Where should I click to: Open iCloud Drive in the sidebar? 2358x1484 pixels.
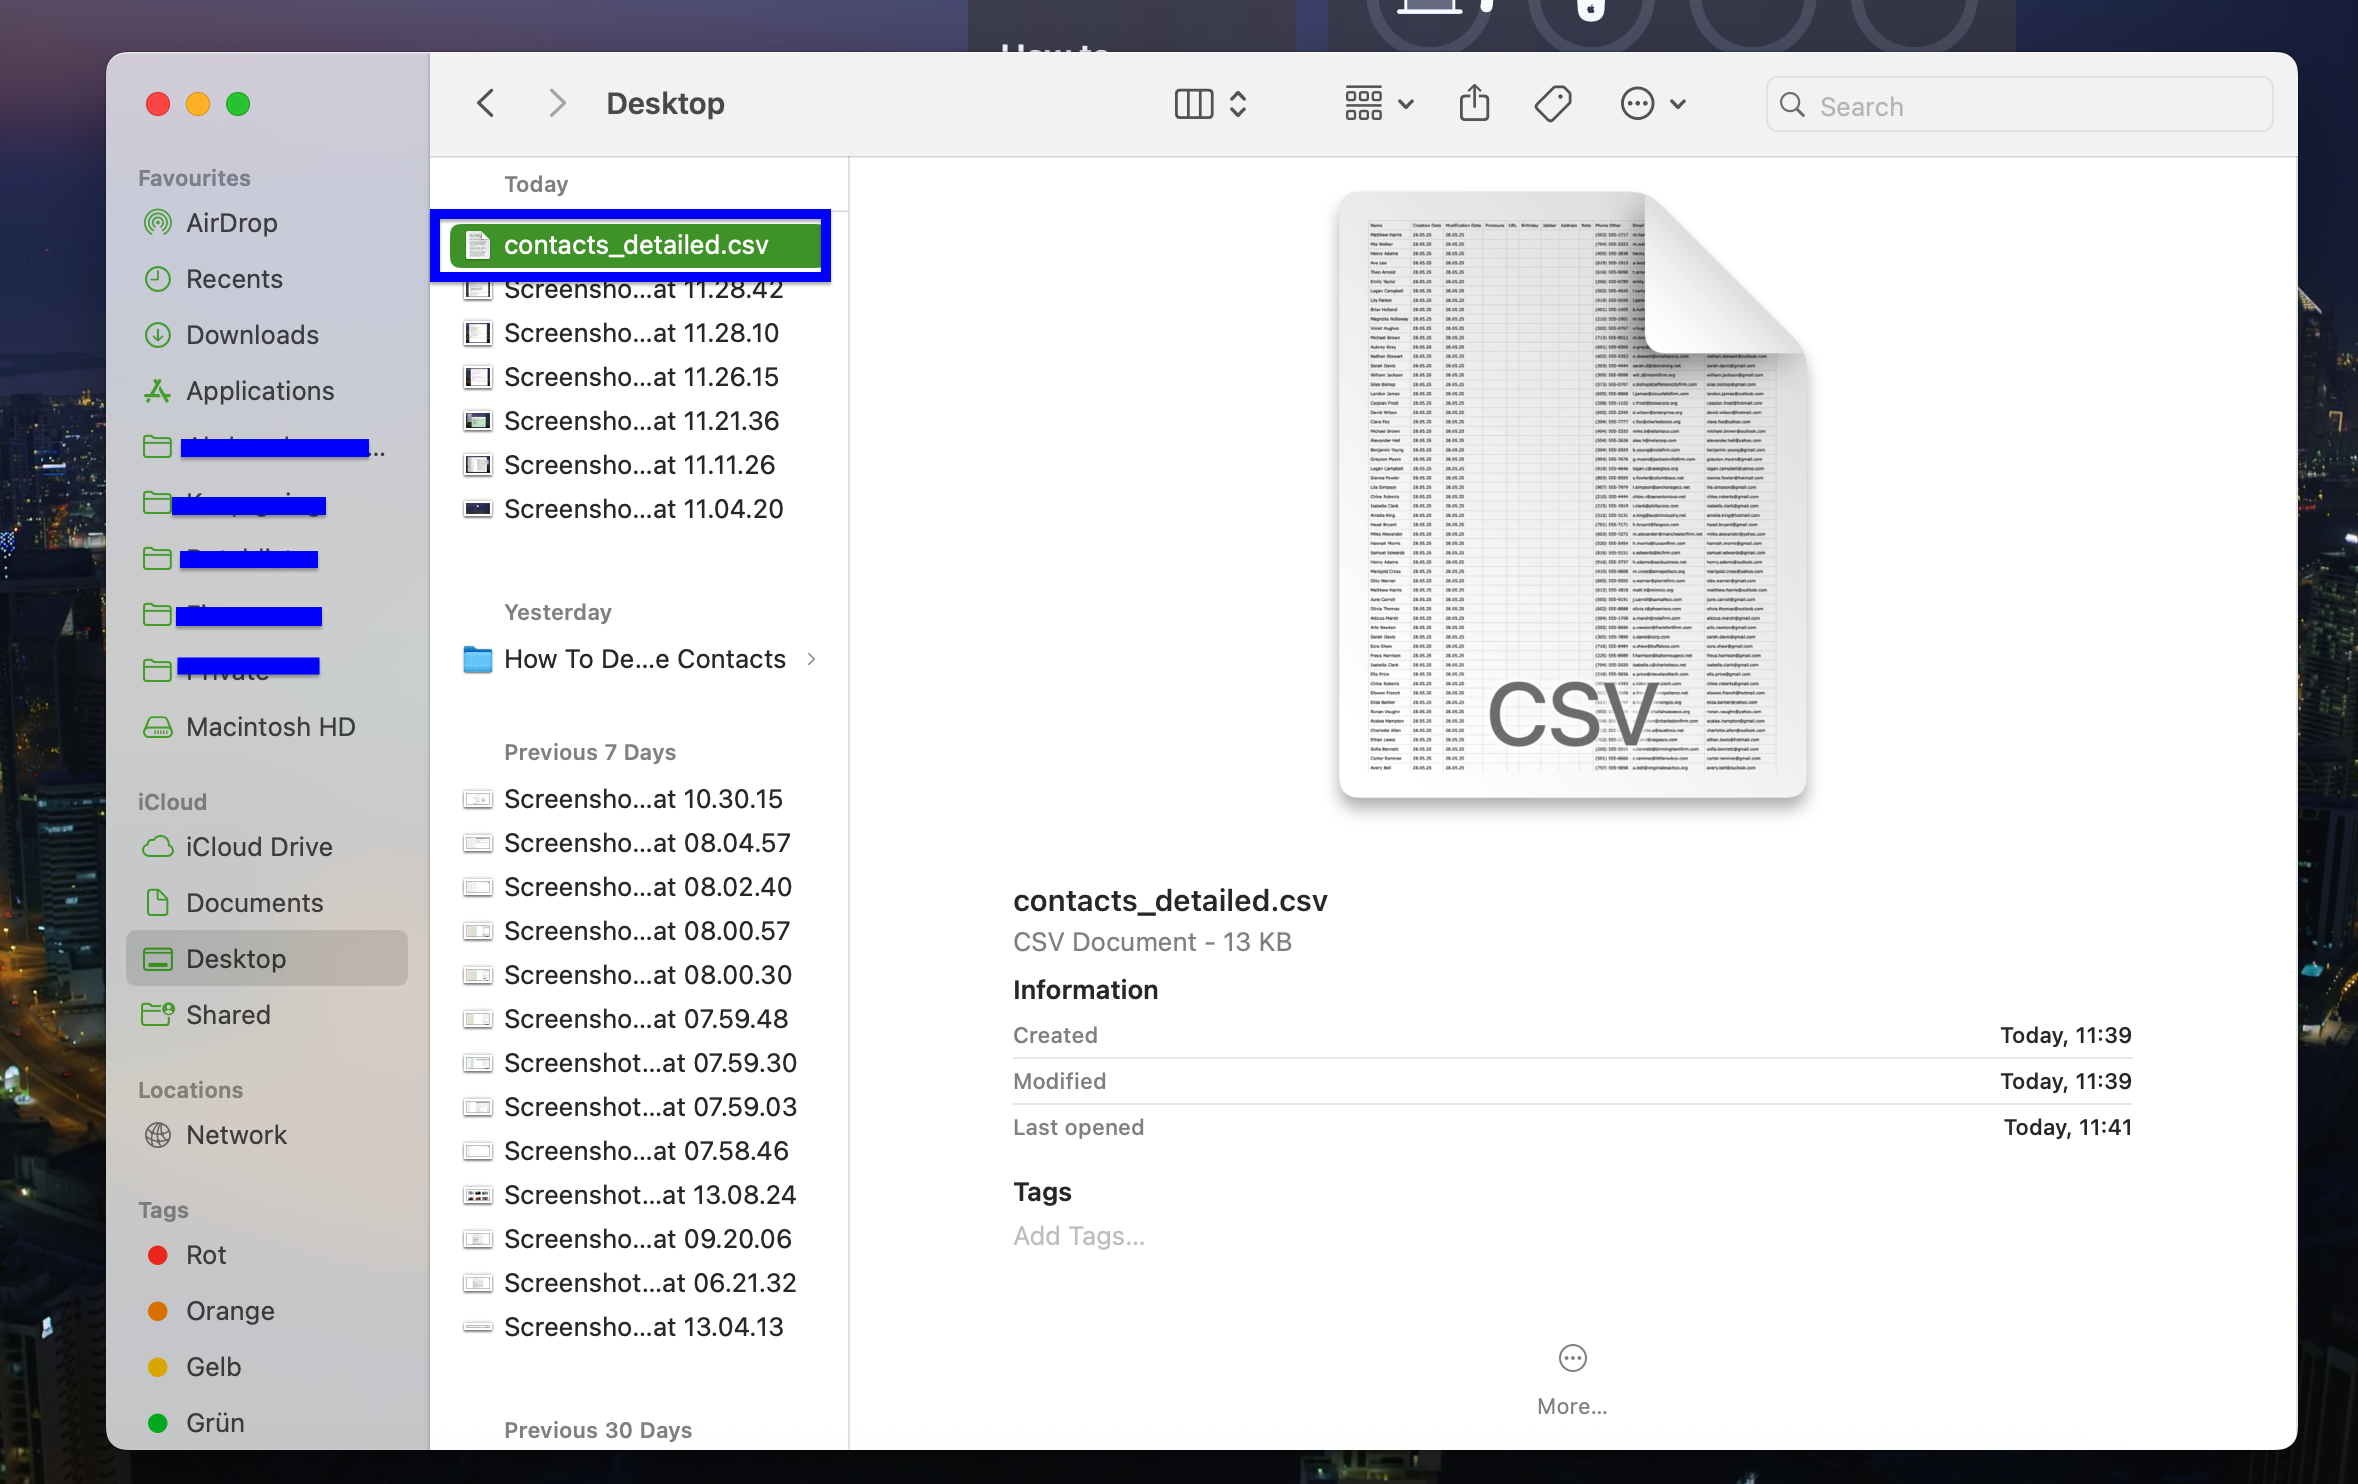coord(266,846)
